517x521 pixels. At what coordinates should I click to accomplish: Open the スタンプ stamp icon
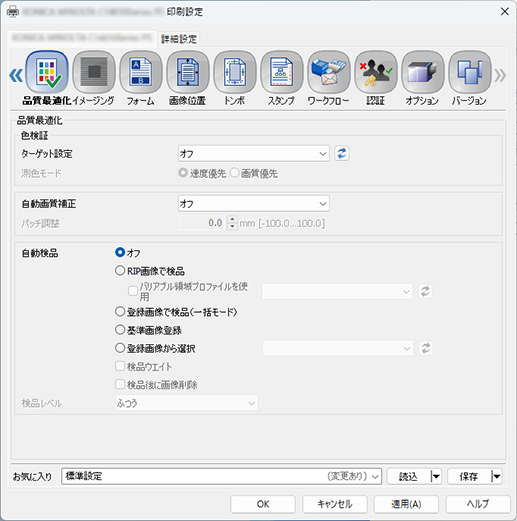pos(282,72)
